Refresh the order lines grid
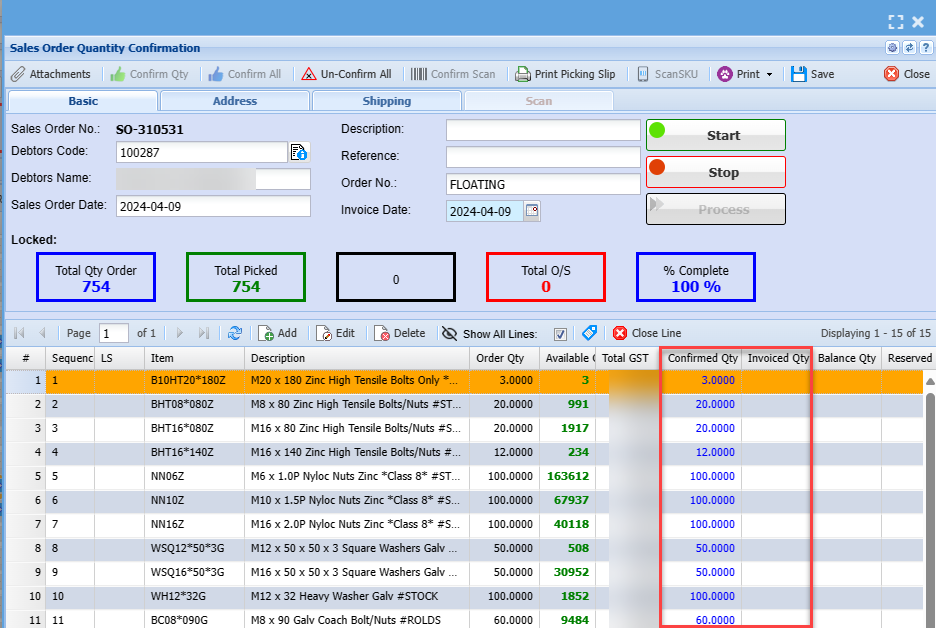The height and width of the screenshot is (628, 936). (235, 333)
